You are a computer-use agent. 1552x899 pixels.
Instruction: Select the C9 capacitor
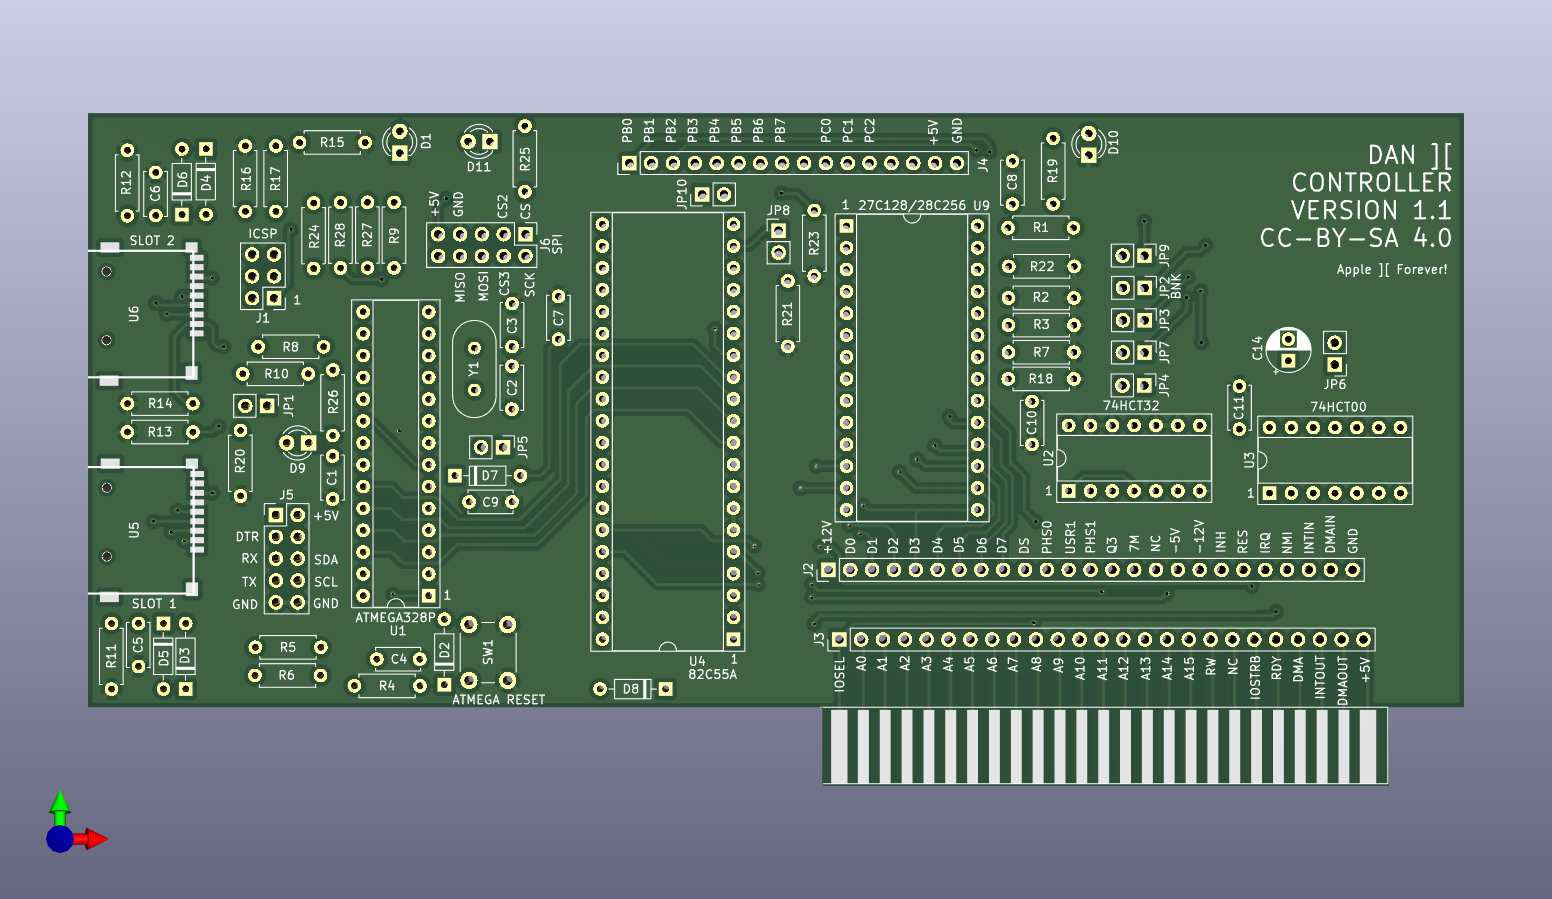pos(490,502)
